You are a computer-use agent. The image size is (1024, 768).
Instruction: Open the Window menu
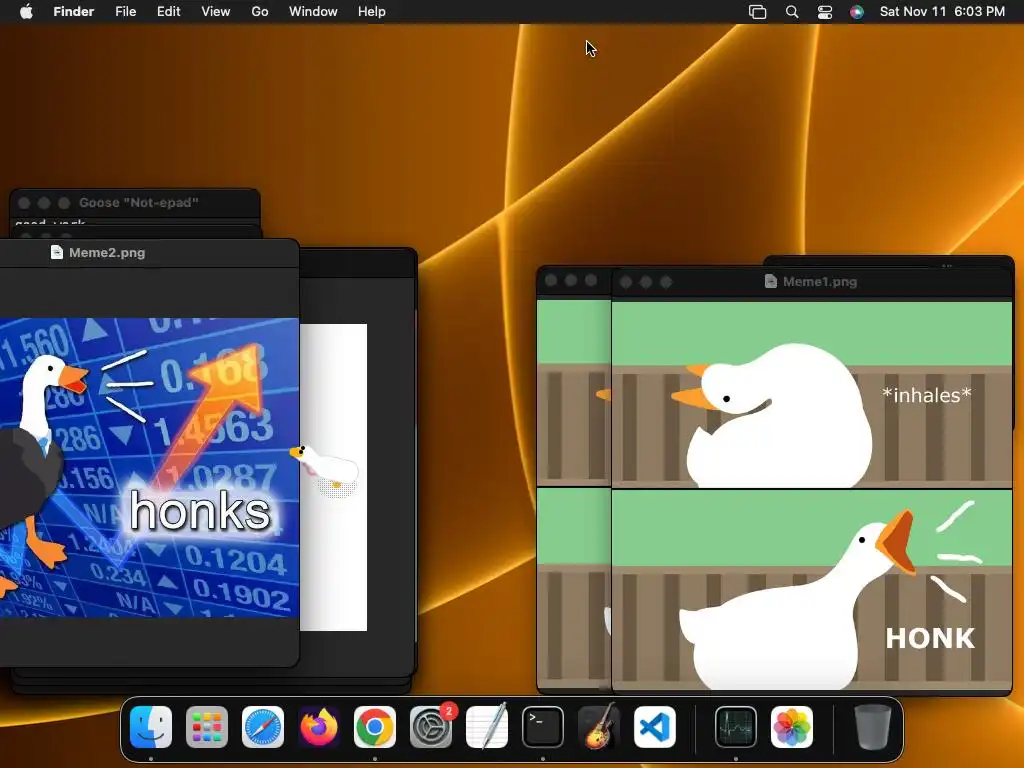[313, 11]
